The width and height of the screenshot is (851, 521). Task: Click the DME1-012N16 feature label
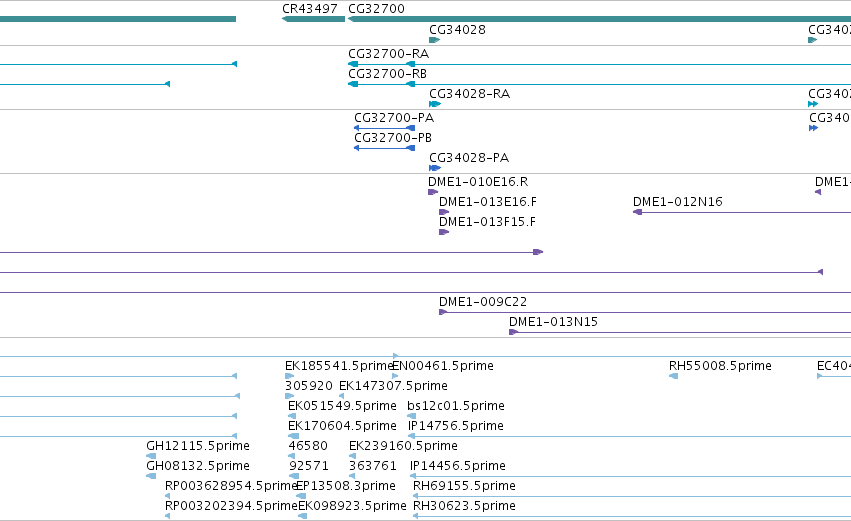tap(678, 201)
